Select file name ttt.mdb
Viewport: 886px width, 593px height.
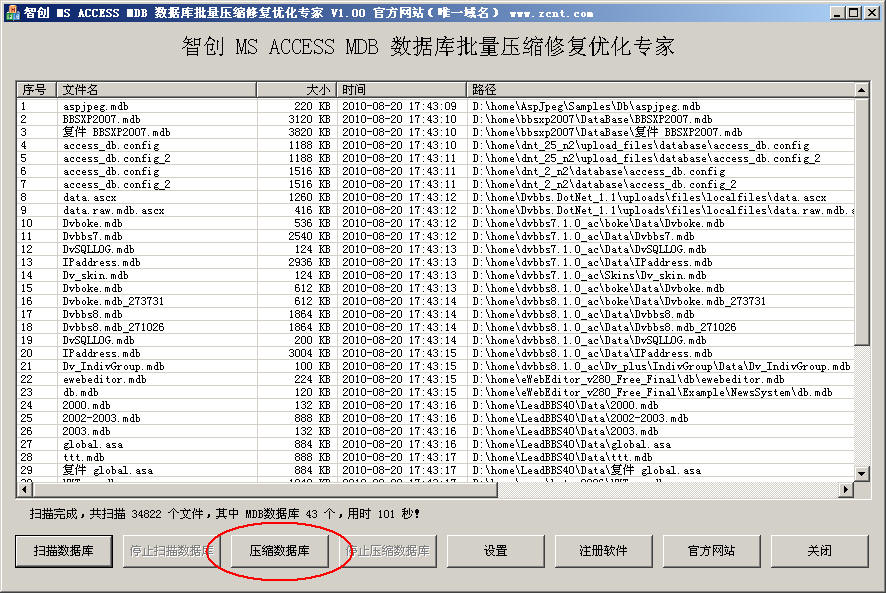[84, 457]
